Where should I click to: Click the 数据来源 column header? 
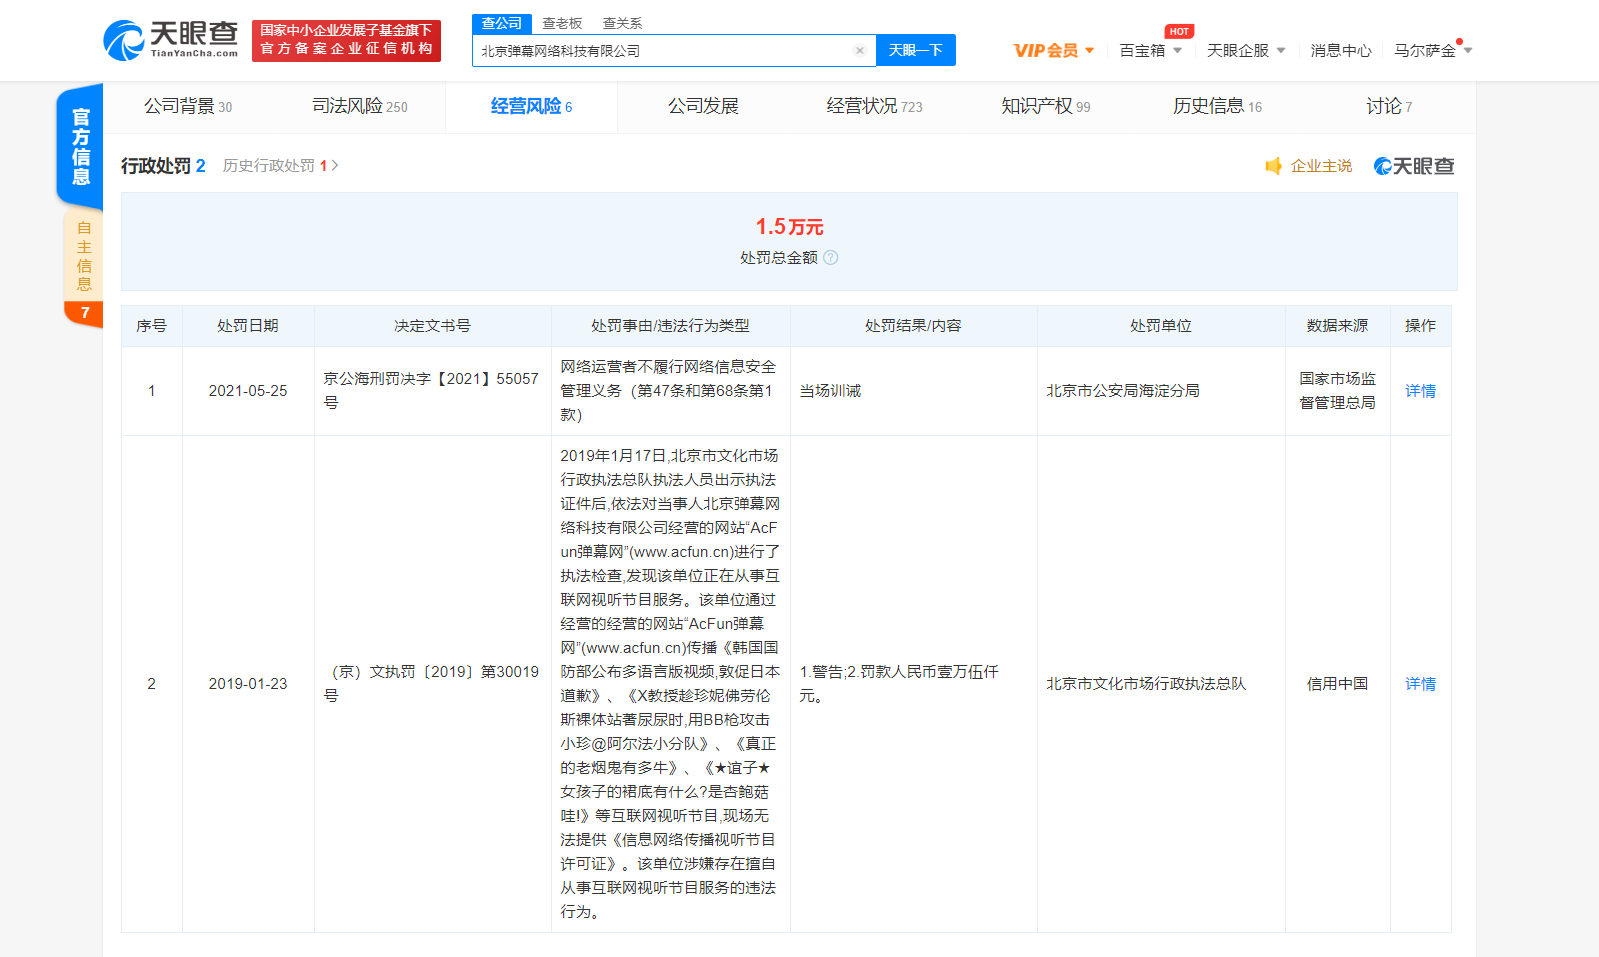point(1337,326)
